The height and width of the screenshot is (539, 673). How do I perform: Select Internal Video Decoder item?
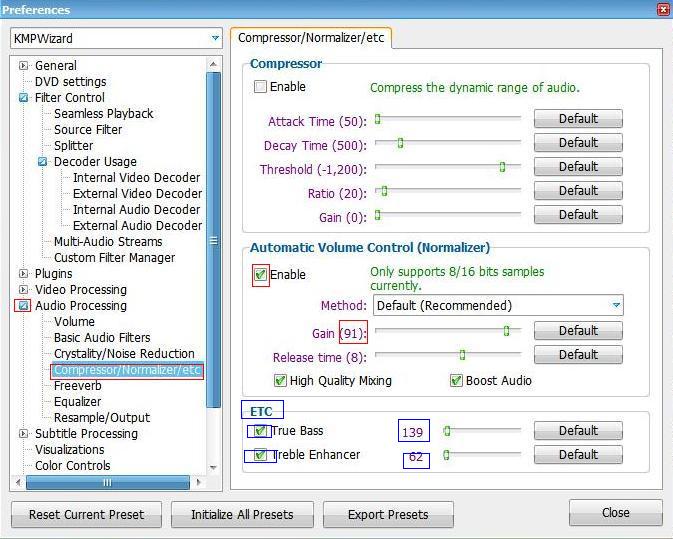point(136,178)
